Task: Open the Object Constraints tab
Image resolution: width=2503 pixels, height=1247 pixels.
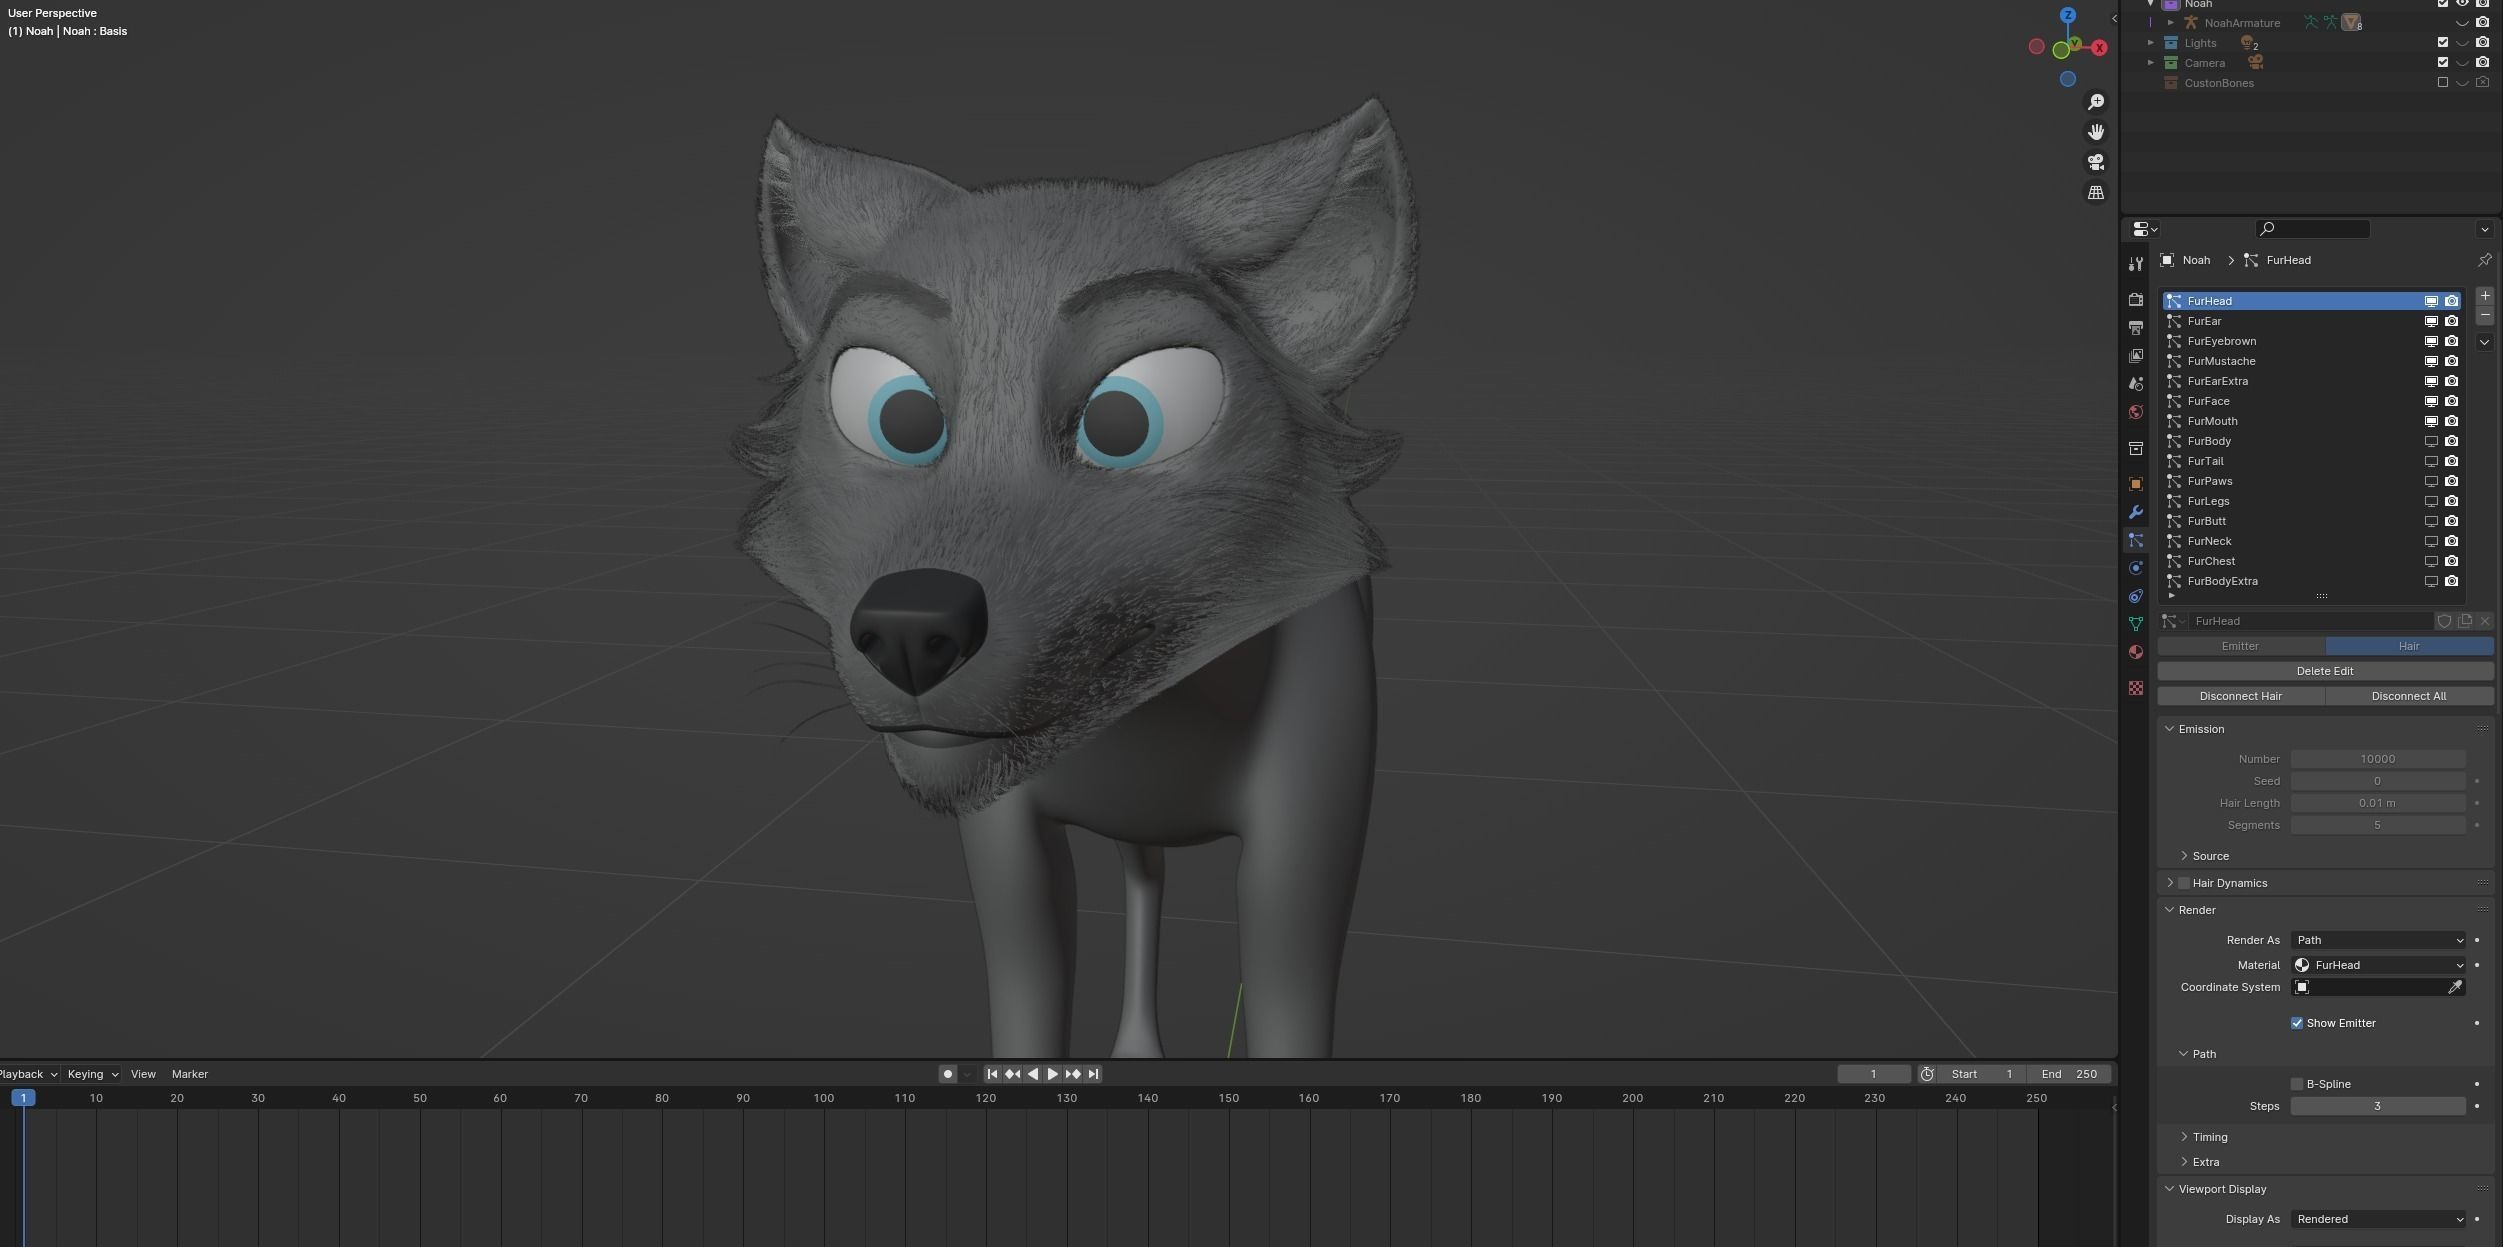Action: 2135,596
